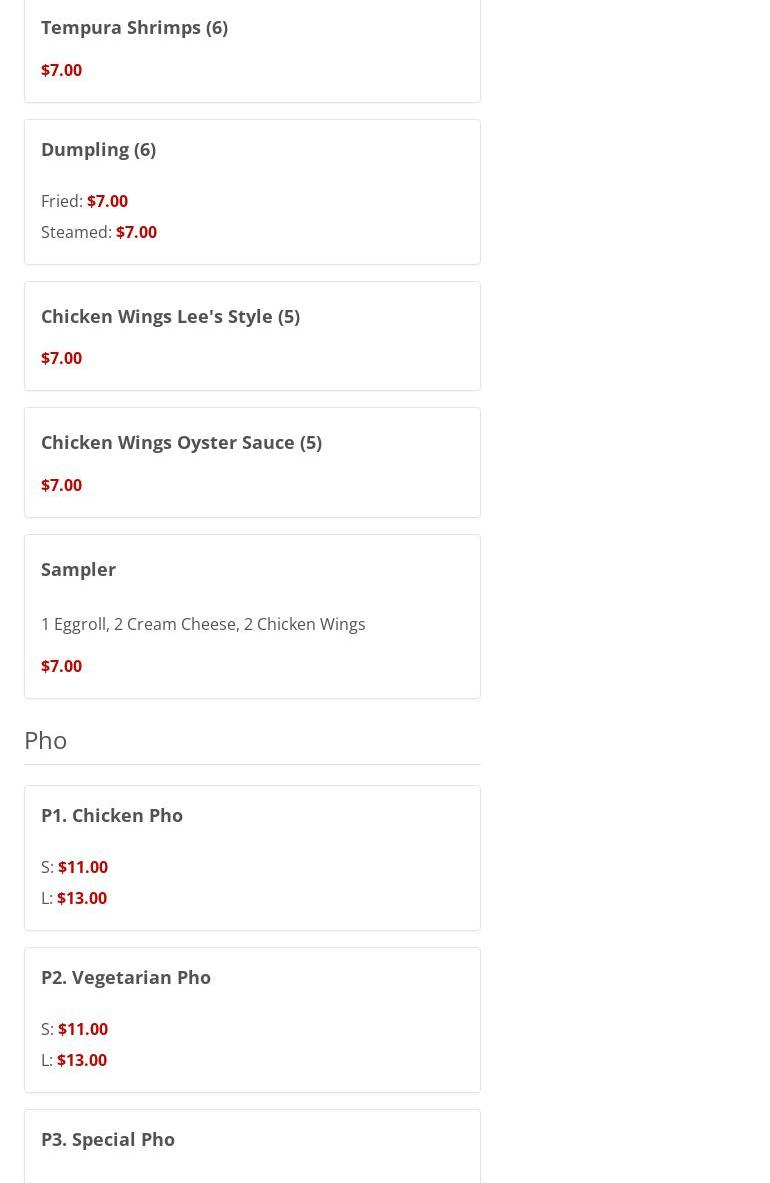Click the Pho section heading
Viewport: 770px width, 1183px height.
coord(46,740)
